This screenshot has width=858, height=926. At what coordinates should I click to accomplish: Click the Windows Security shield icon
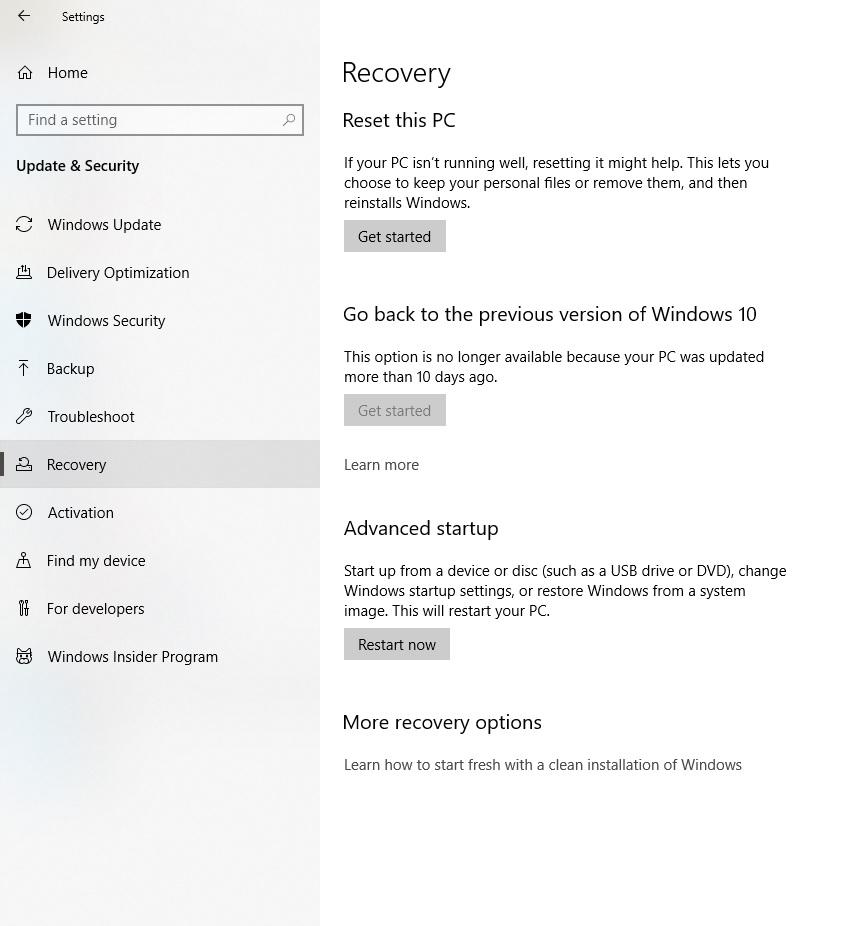tap(24, 320)
